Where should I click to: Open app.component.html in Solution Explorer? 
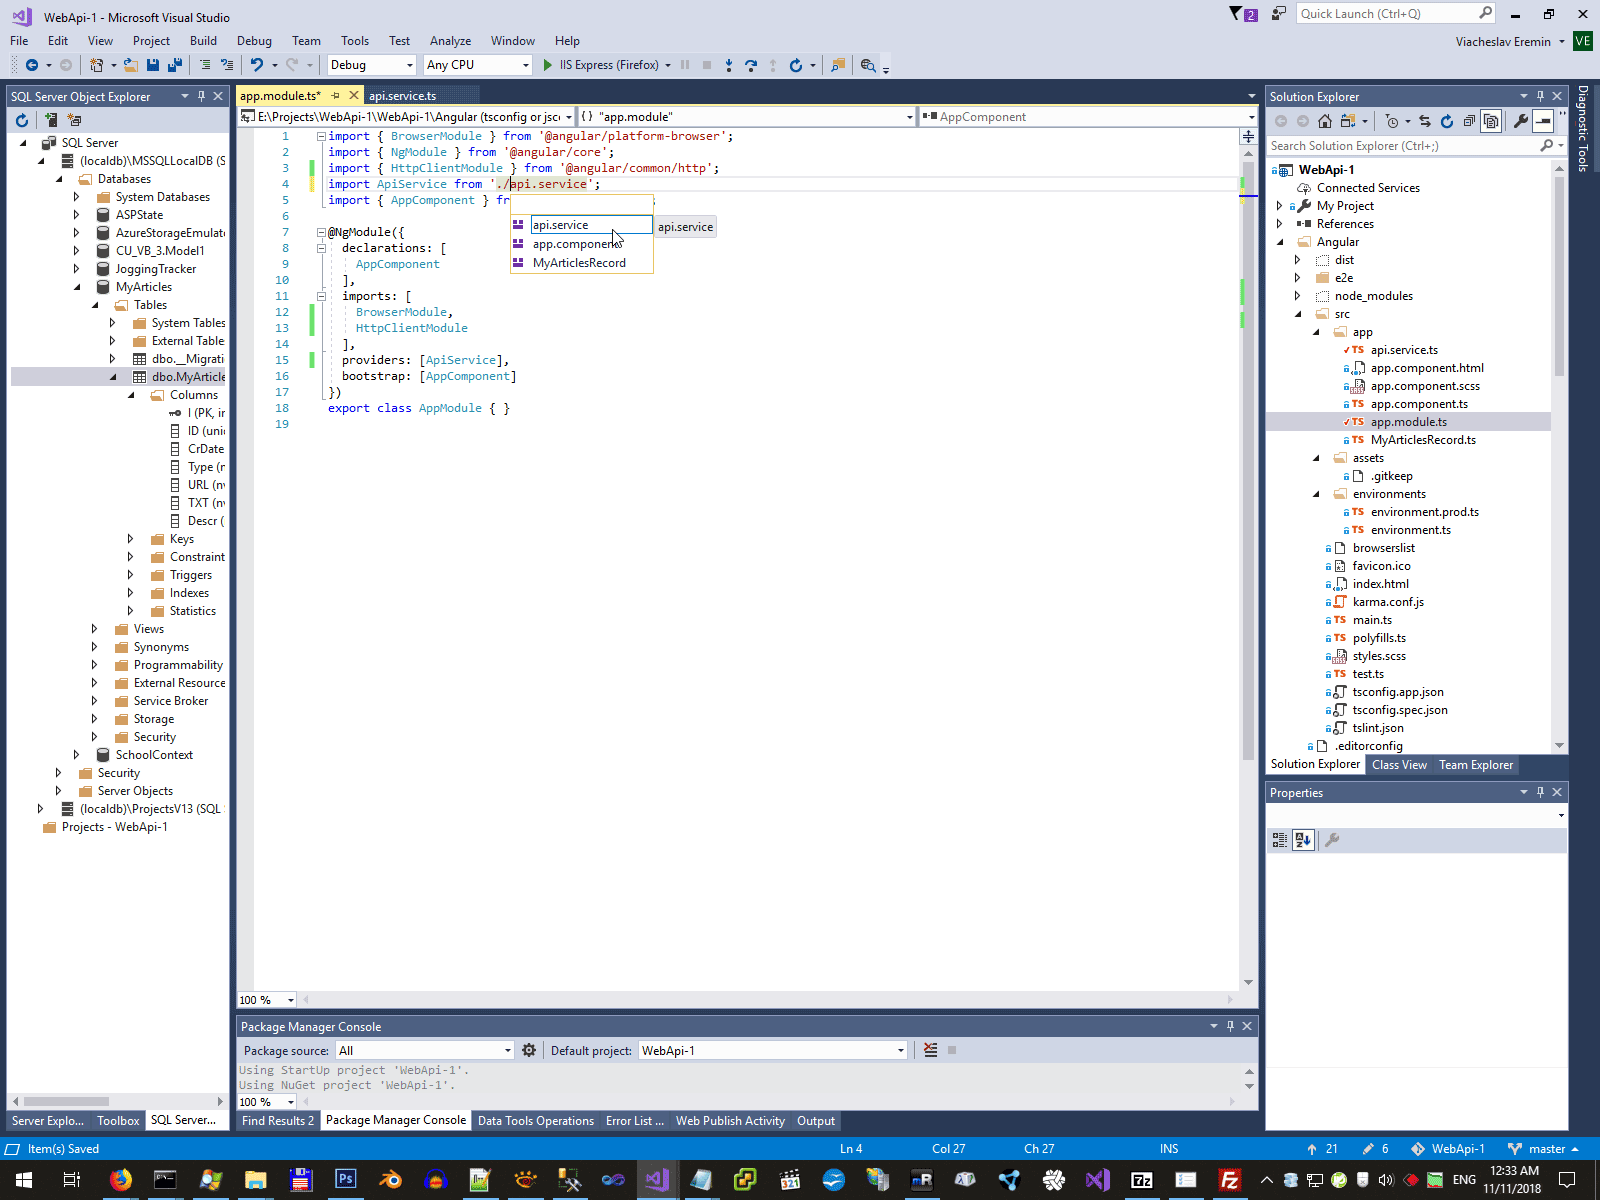coord(1427,368)
